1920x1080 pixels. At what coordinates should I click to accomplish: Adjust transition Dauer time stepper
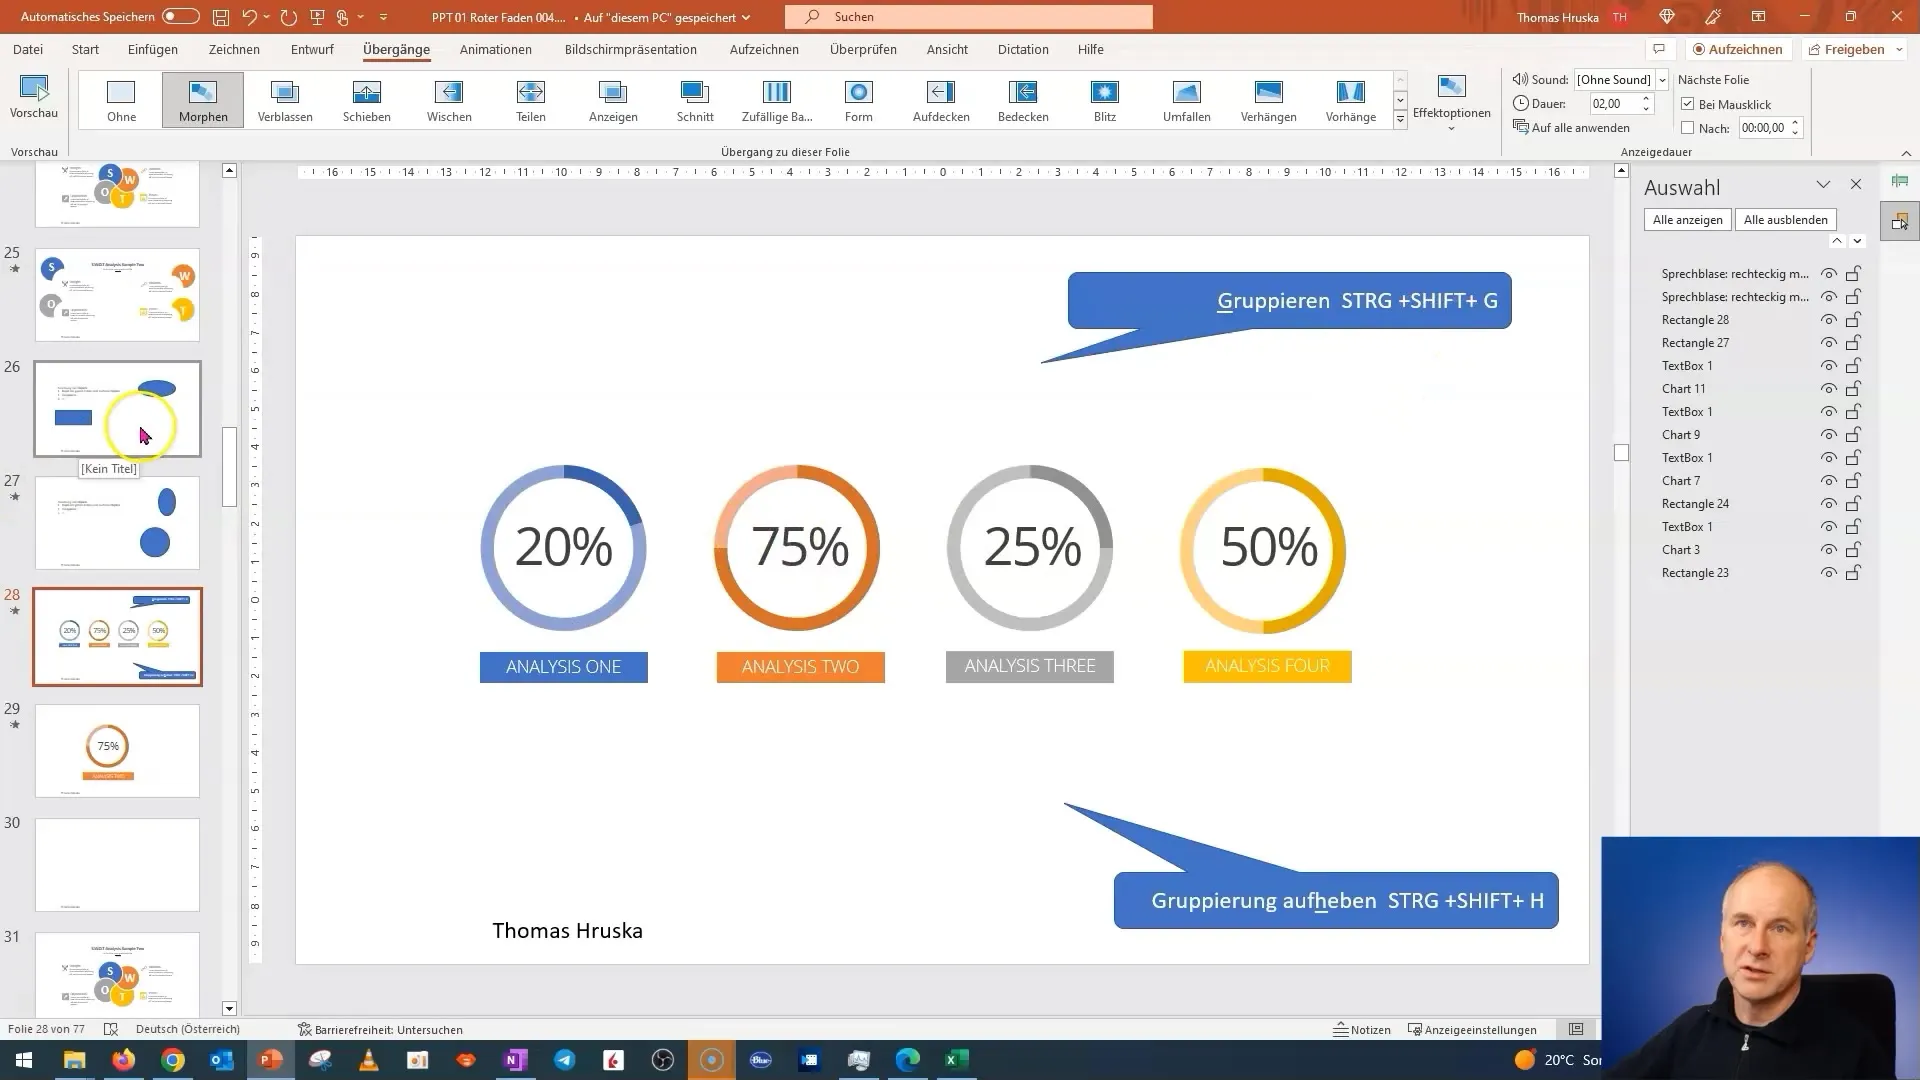1647,103
